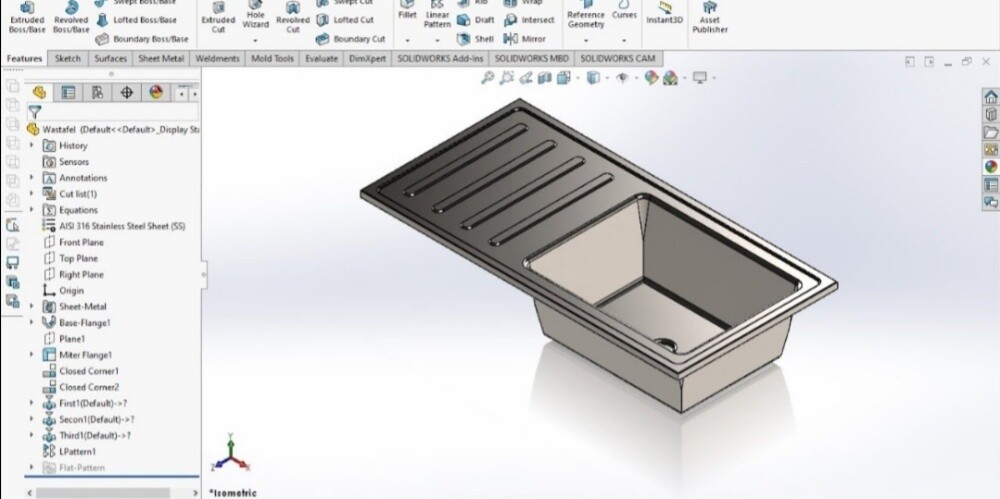Viewport: 1000px width, 499px height.
Task: Launch Asset Publisher
Action: point(710,18)
